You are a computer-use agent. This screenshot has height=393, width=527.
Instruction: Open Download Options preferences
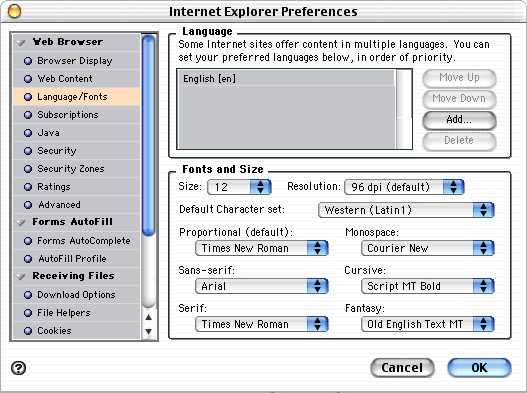77,295
